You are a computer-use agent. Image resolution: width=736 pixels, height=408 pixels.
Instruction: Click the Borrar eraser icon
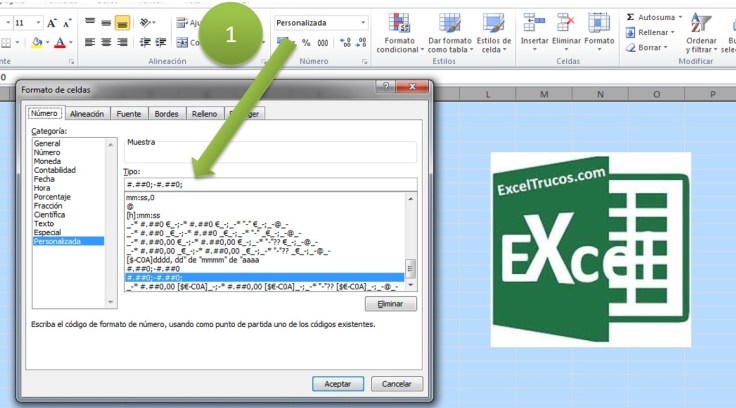coord(631,47)
